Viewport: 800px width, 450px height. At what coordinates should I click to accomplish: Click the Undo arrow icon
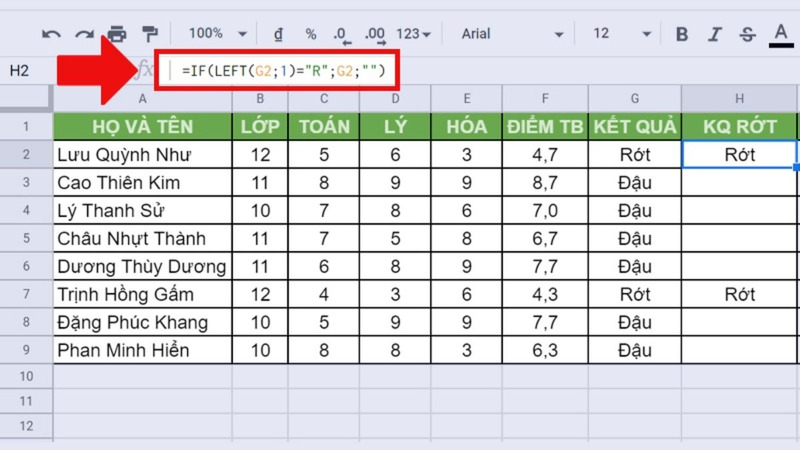(x=51, y=34)
